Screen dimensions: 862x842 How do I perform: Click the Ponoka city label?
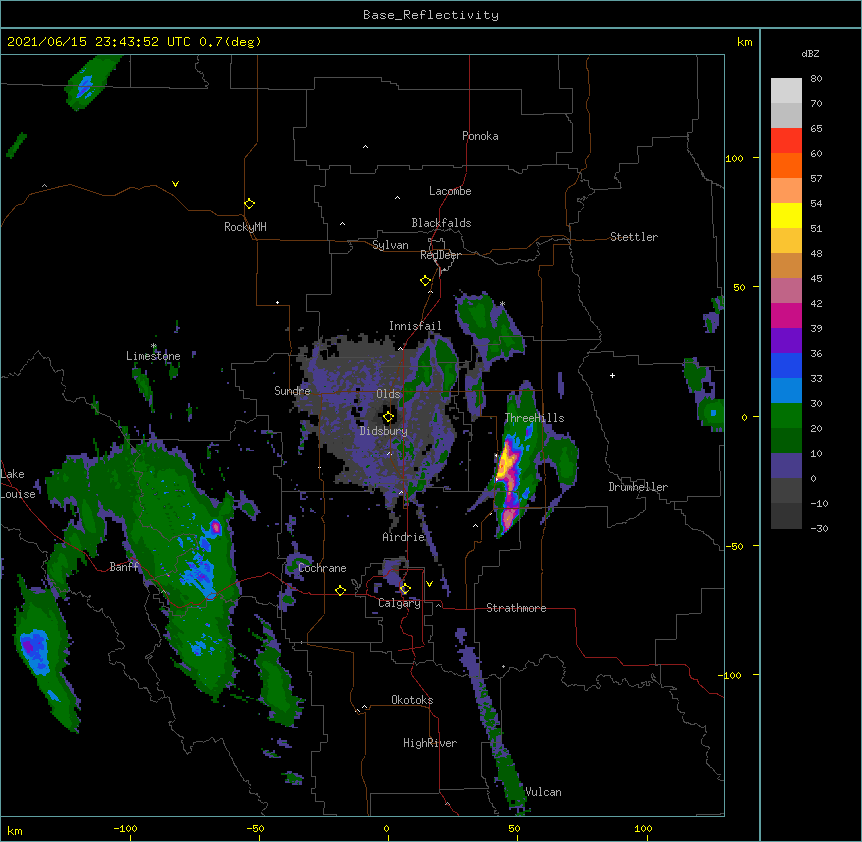480,136
